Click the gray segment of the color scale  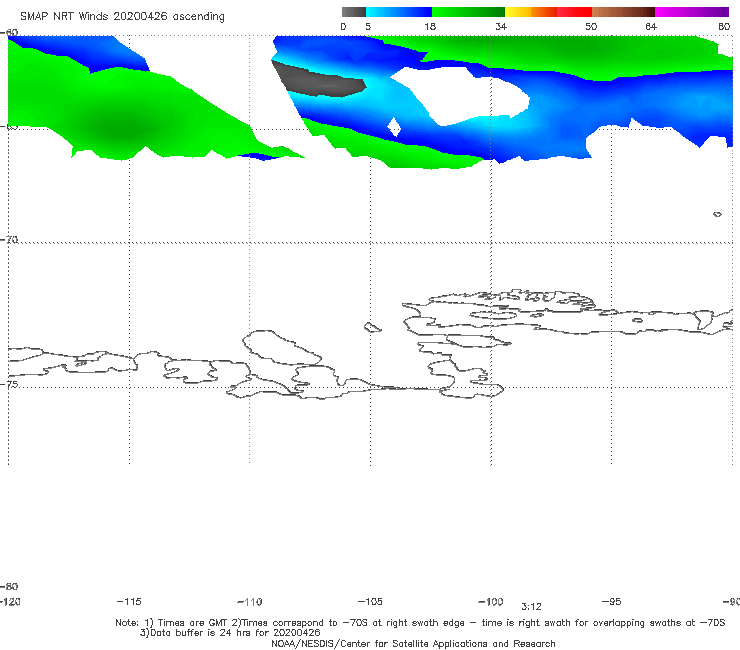pyautogui.click(x=353, y=12)
